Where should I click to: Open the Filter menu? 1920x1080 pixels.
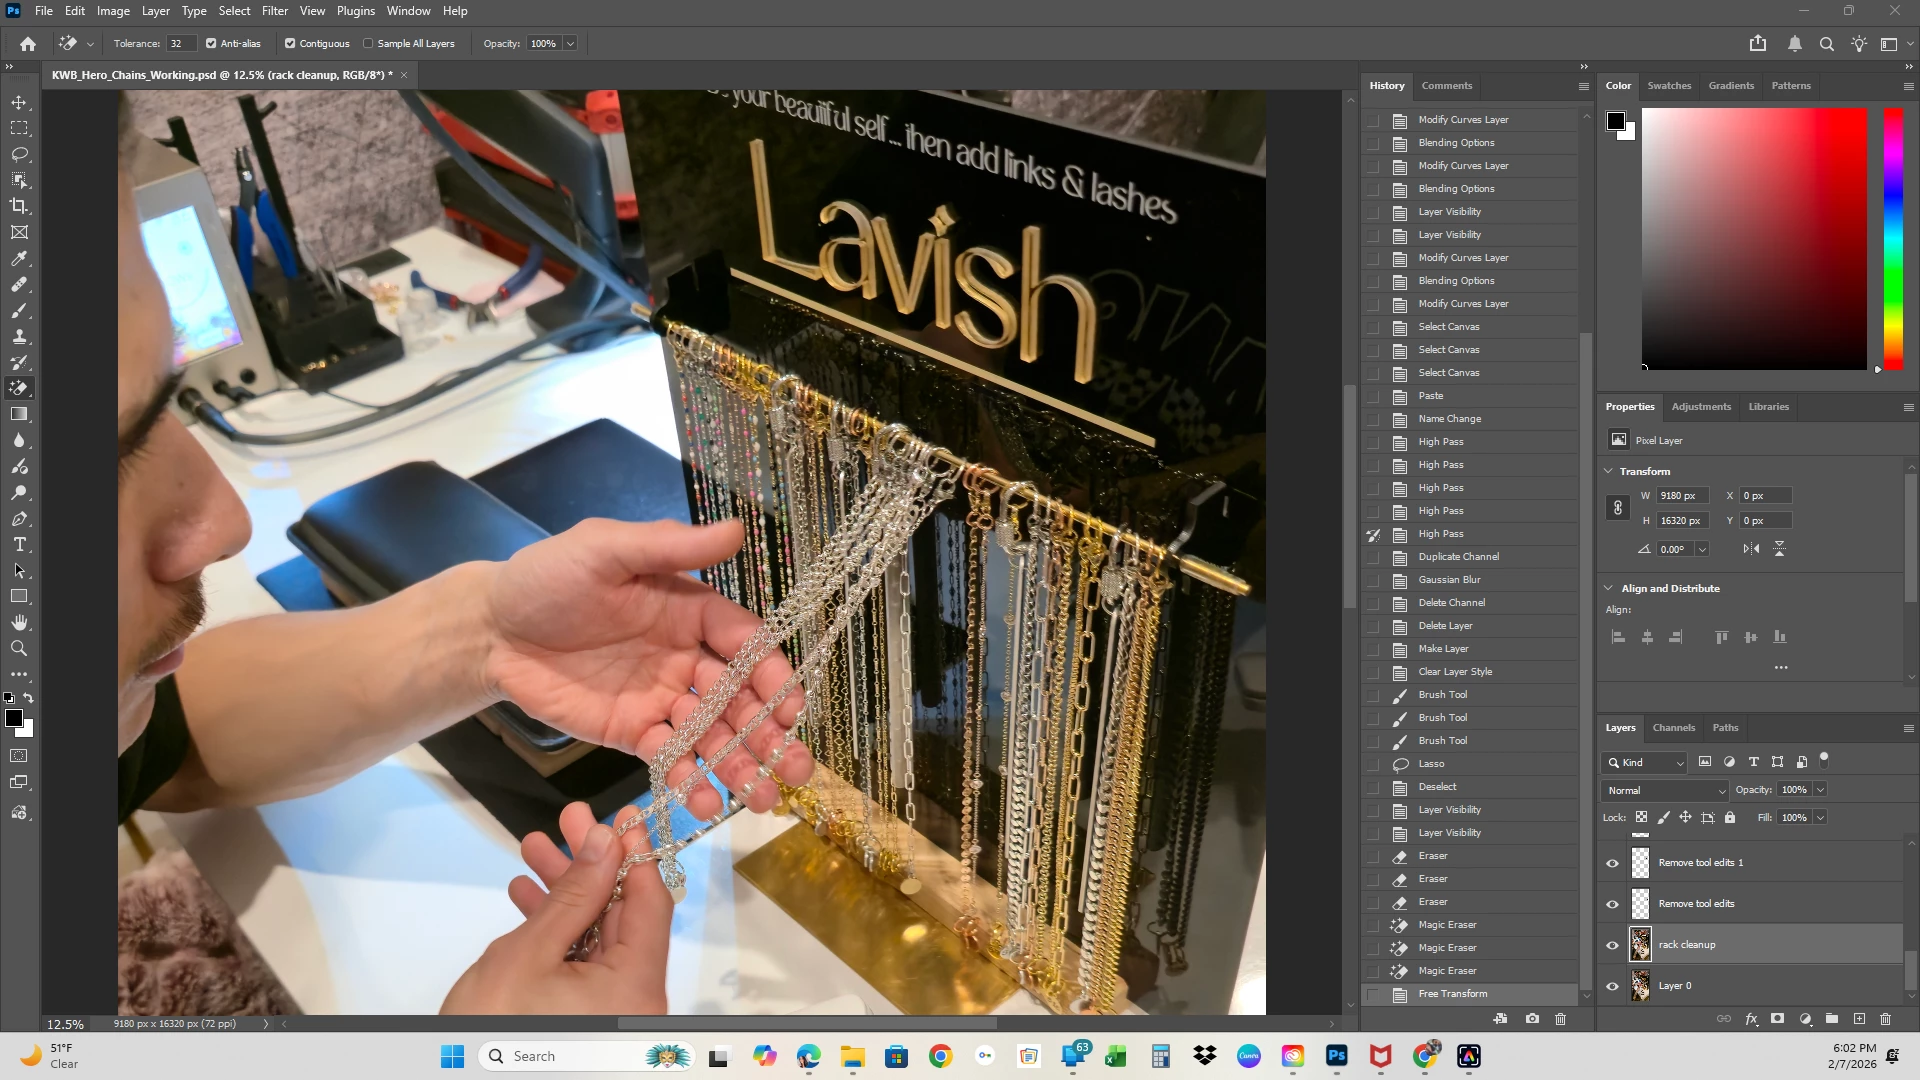pyautogui.click(x=274, y=11)
